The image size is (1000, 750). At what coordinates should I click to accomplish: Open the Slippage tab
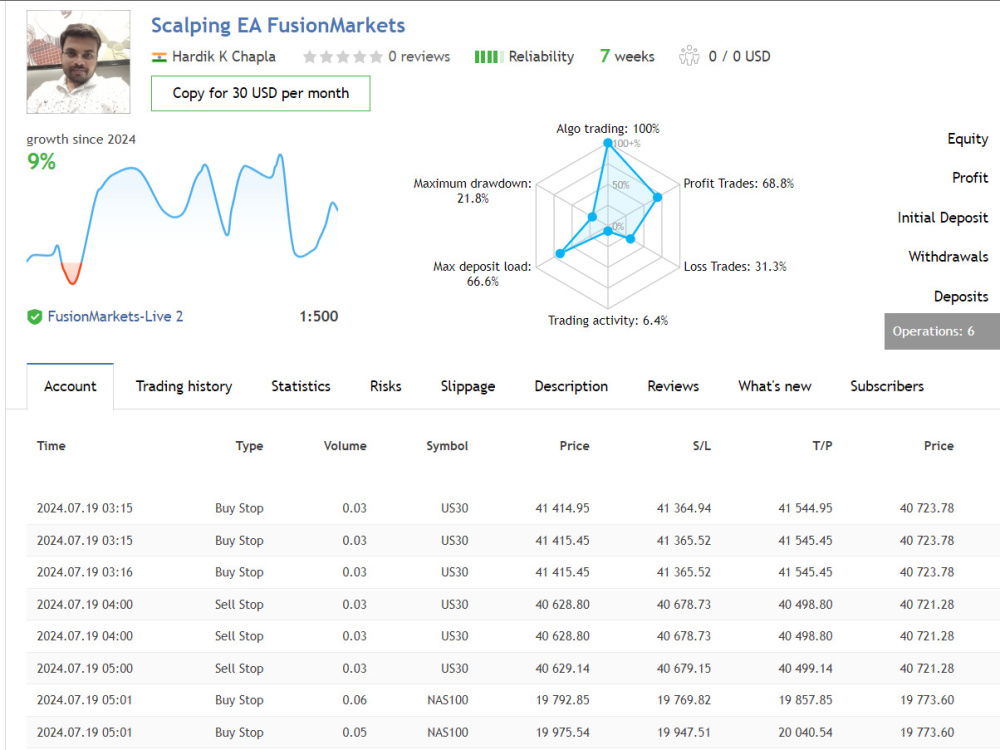click(x=468, y=386)
